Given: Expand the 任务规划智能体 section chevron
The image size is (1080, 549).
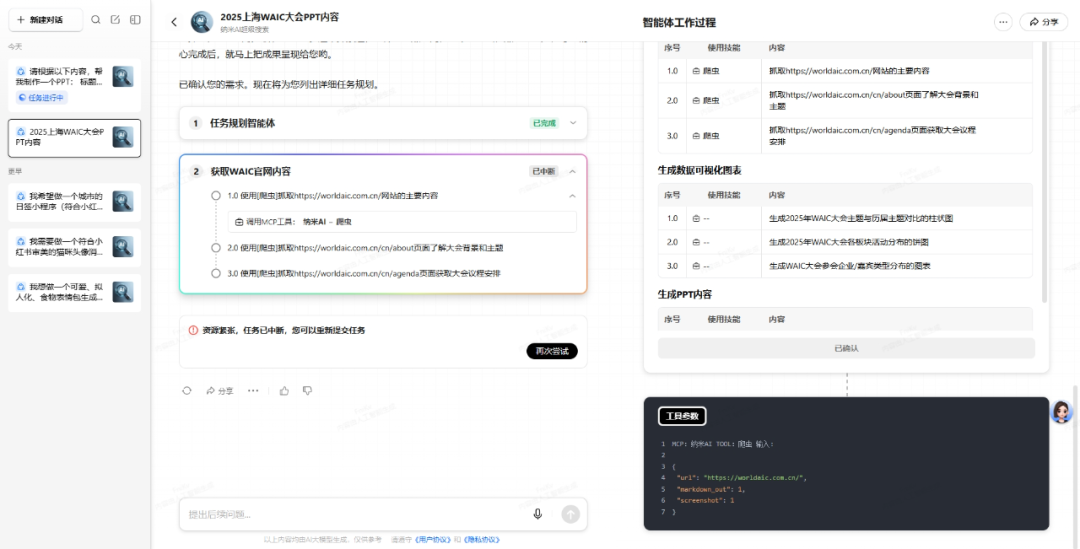Looking at the screenshot, I should [573, 123].
